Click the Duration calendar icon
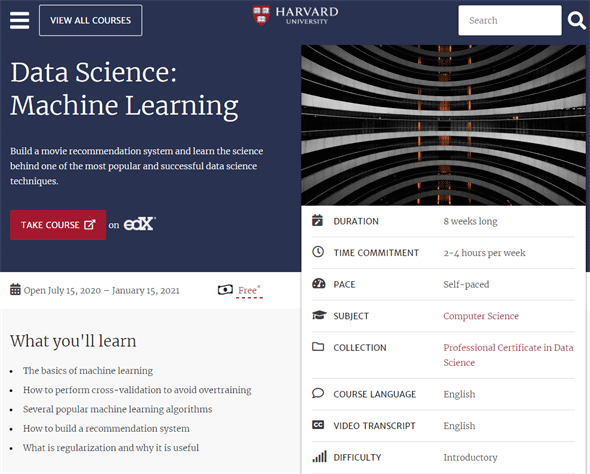590x474 pixels. click(x=318, y=220)
